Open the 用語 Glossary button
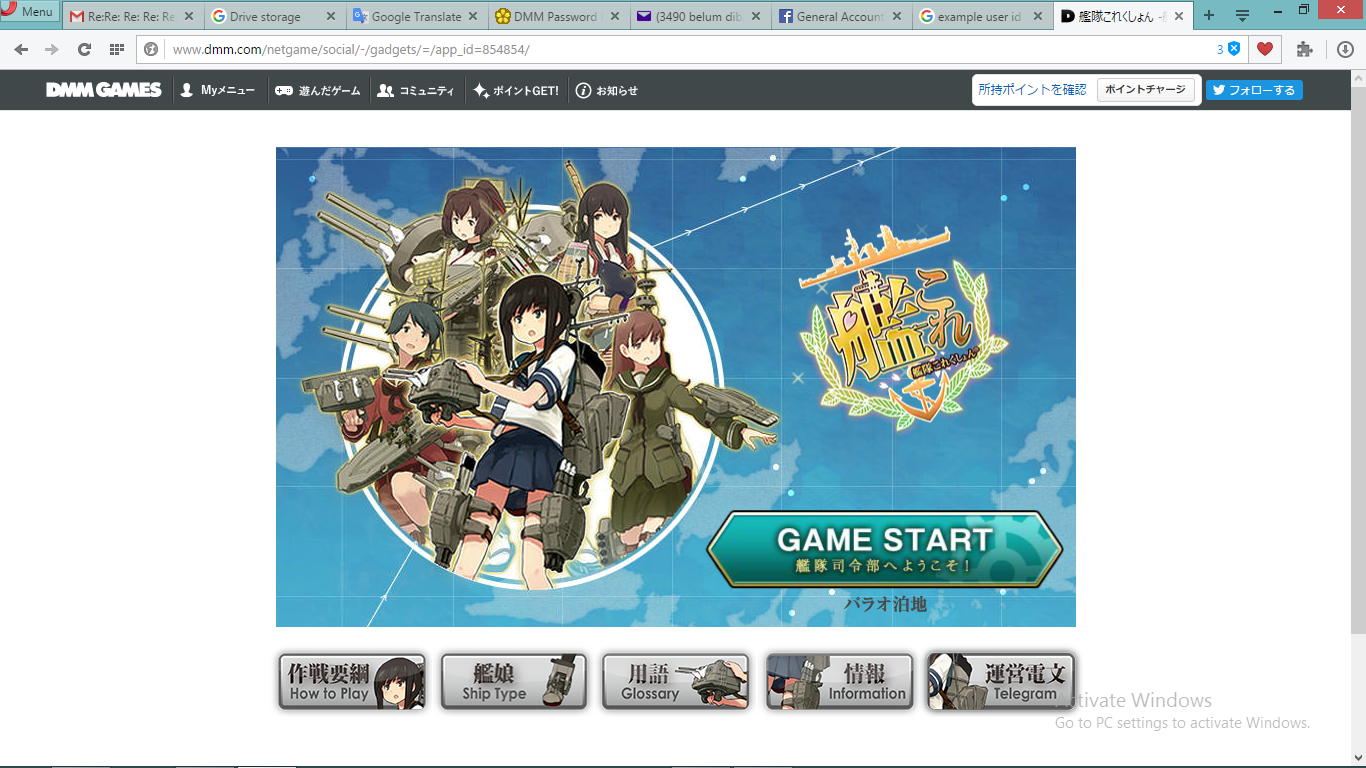This screenshot has height=768, width=1366. [676, 682]
